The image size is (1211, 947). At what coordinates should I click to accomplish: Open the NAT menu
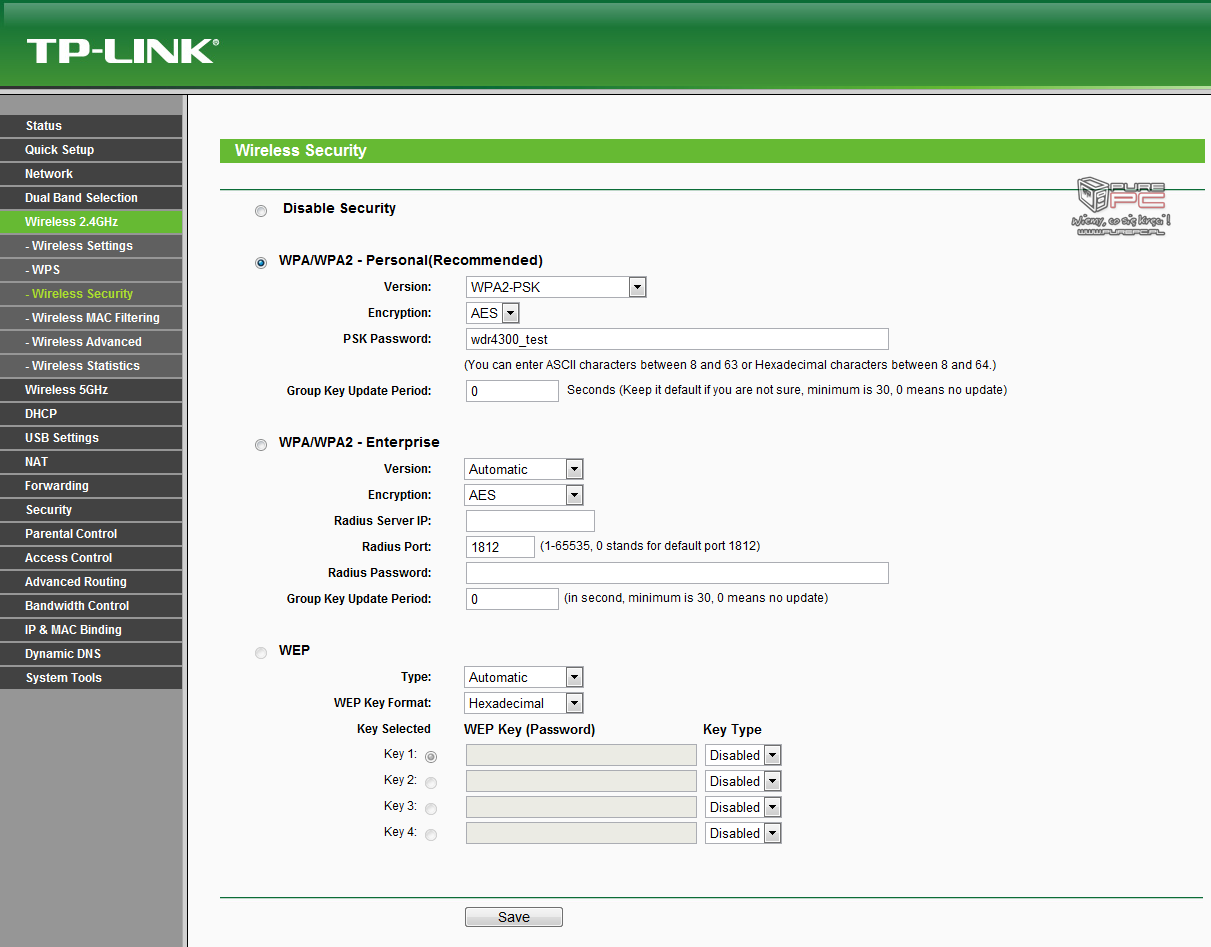click(x=91, y=462)
